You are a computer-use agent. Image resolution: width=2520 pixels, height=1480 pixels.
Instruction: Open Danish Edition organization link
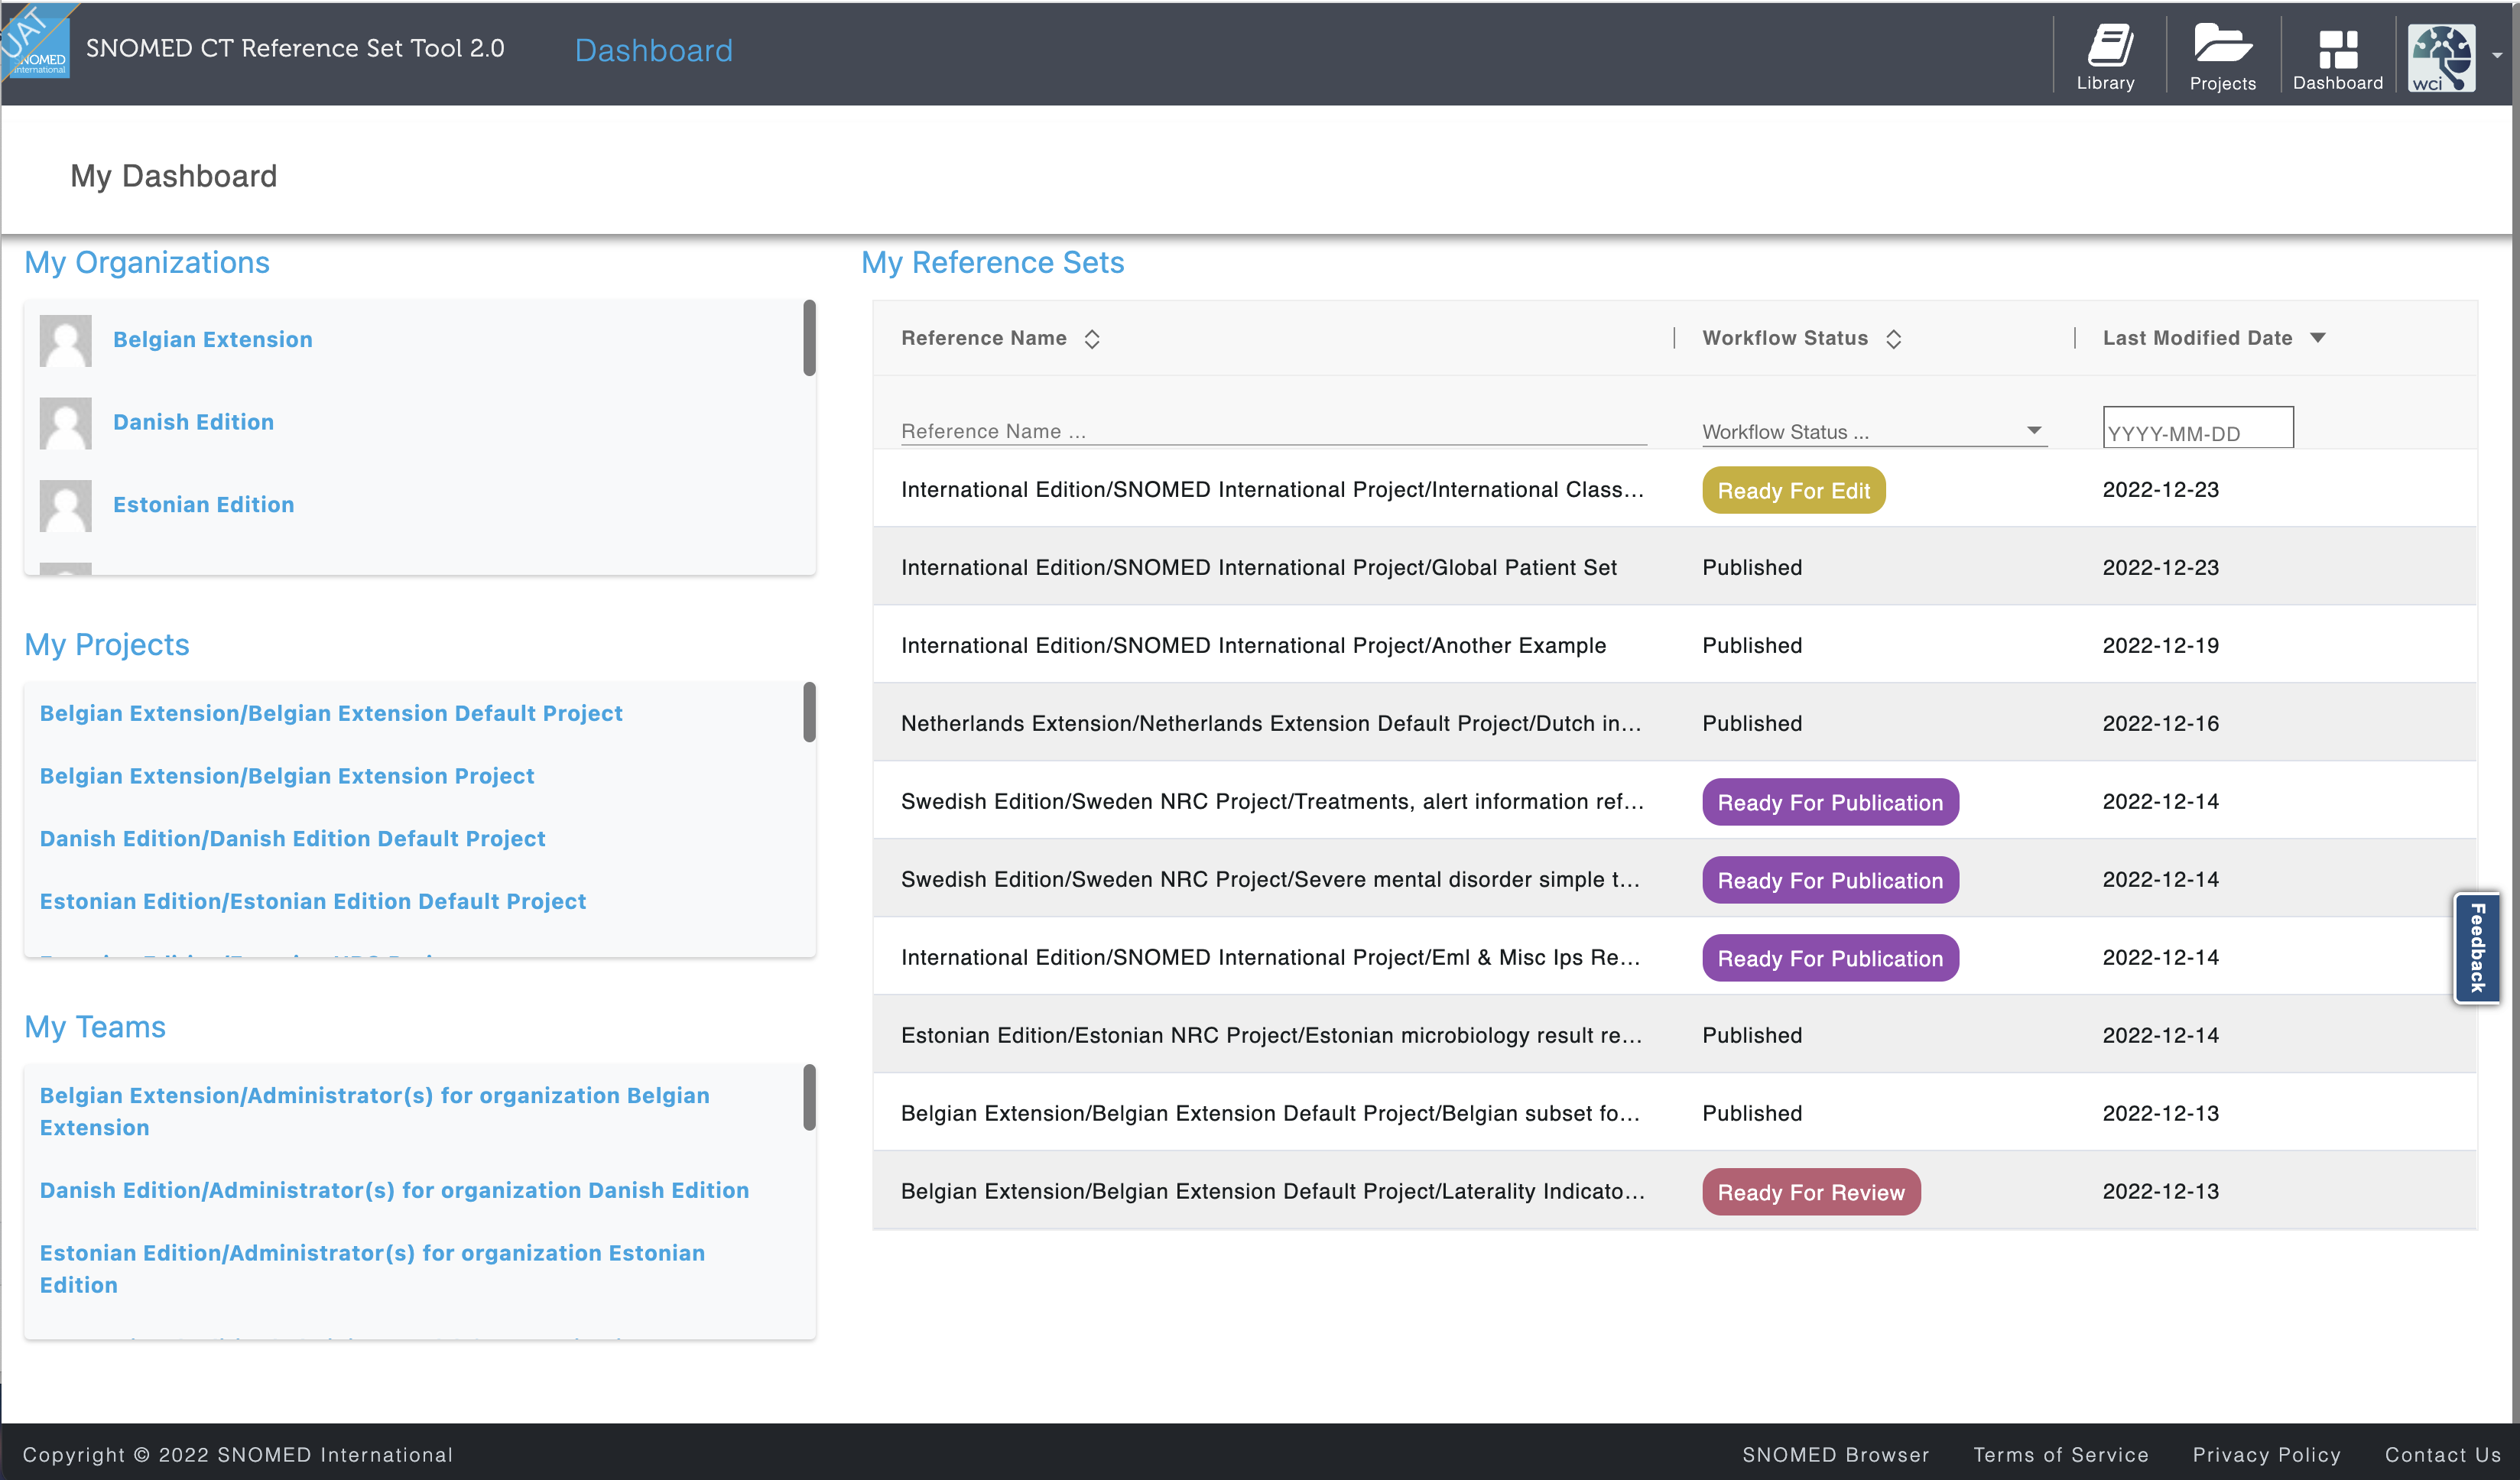[x=193, y=423]
